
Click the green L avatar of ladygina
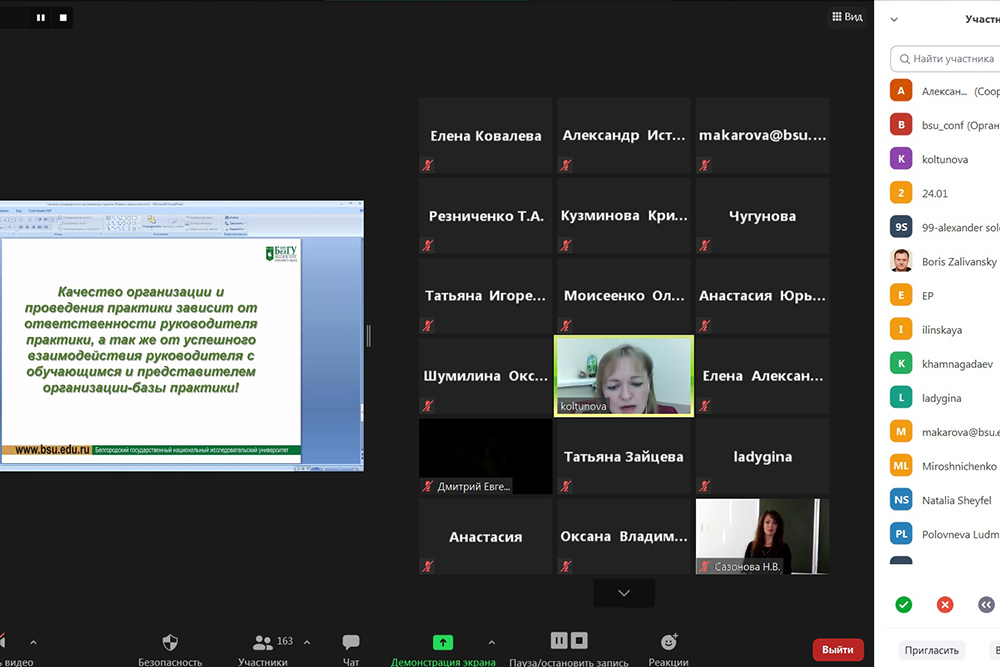[x=901, y=398]
